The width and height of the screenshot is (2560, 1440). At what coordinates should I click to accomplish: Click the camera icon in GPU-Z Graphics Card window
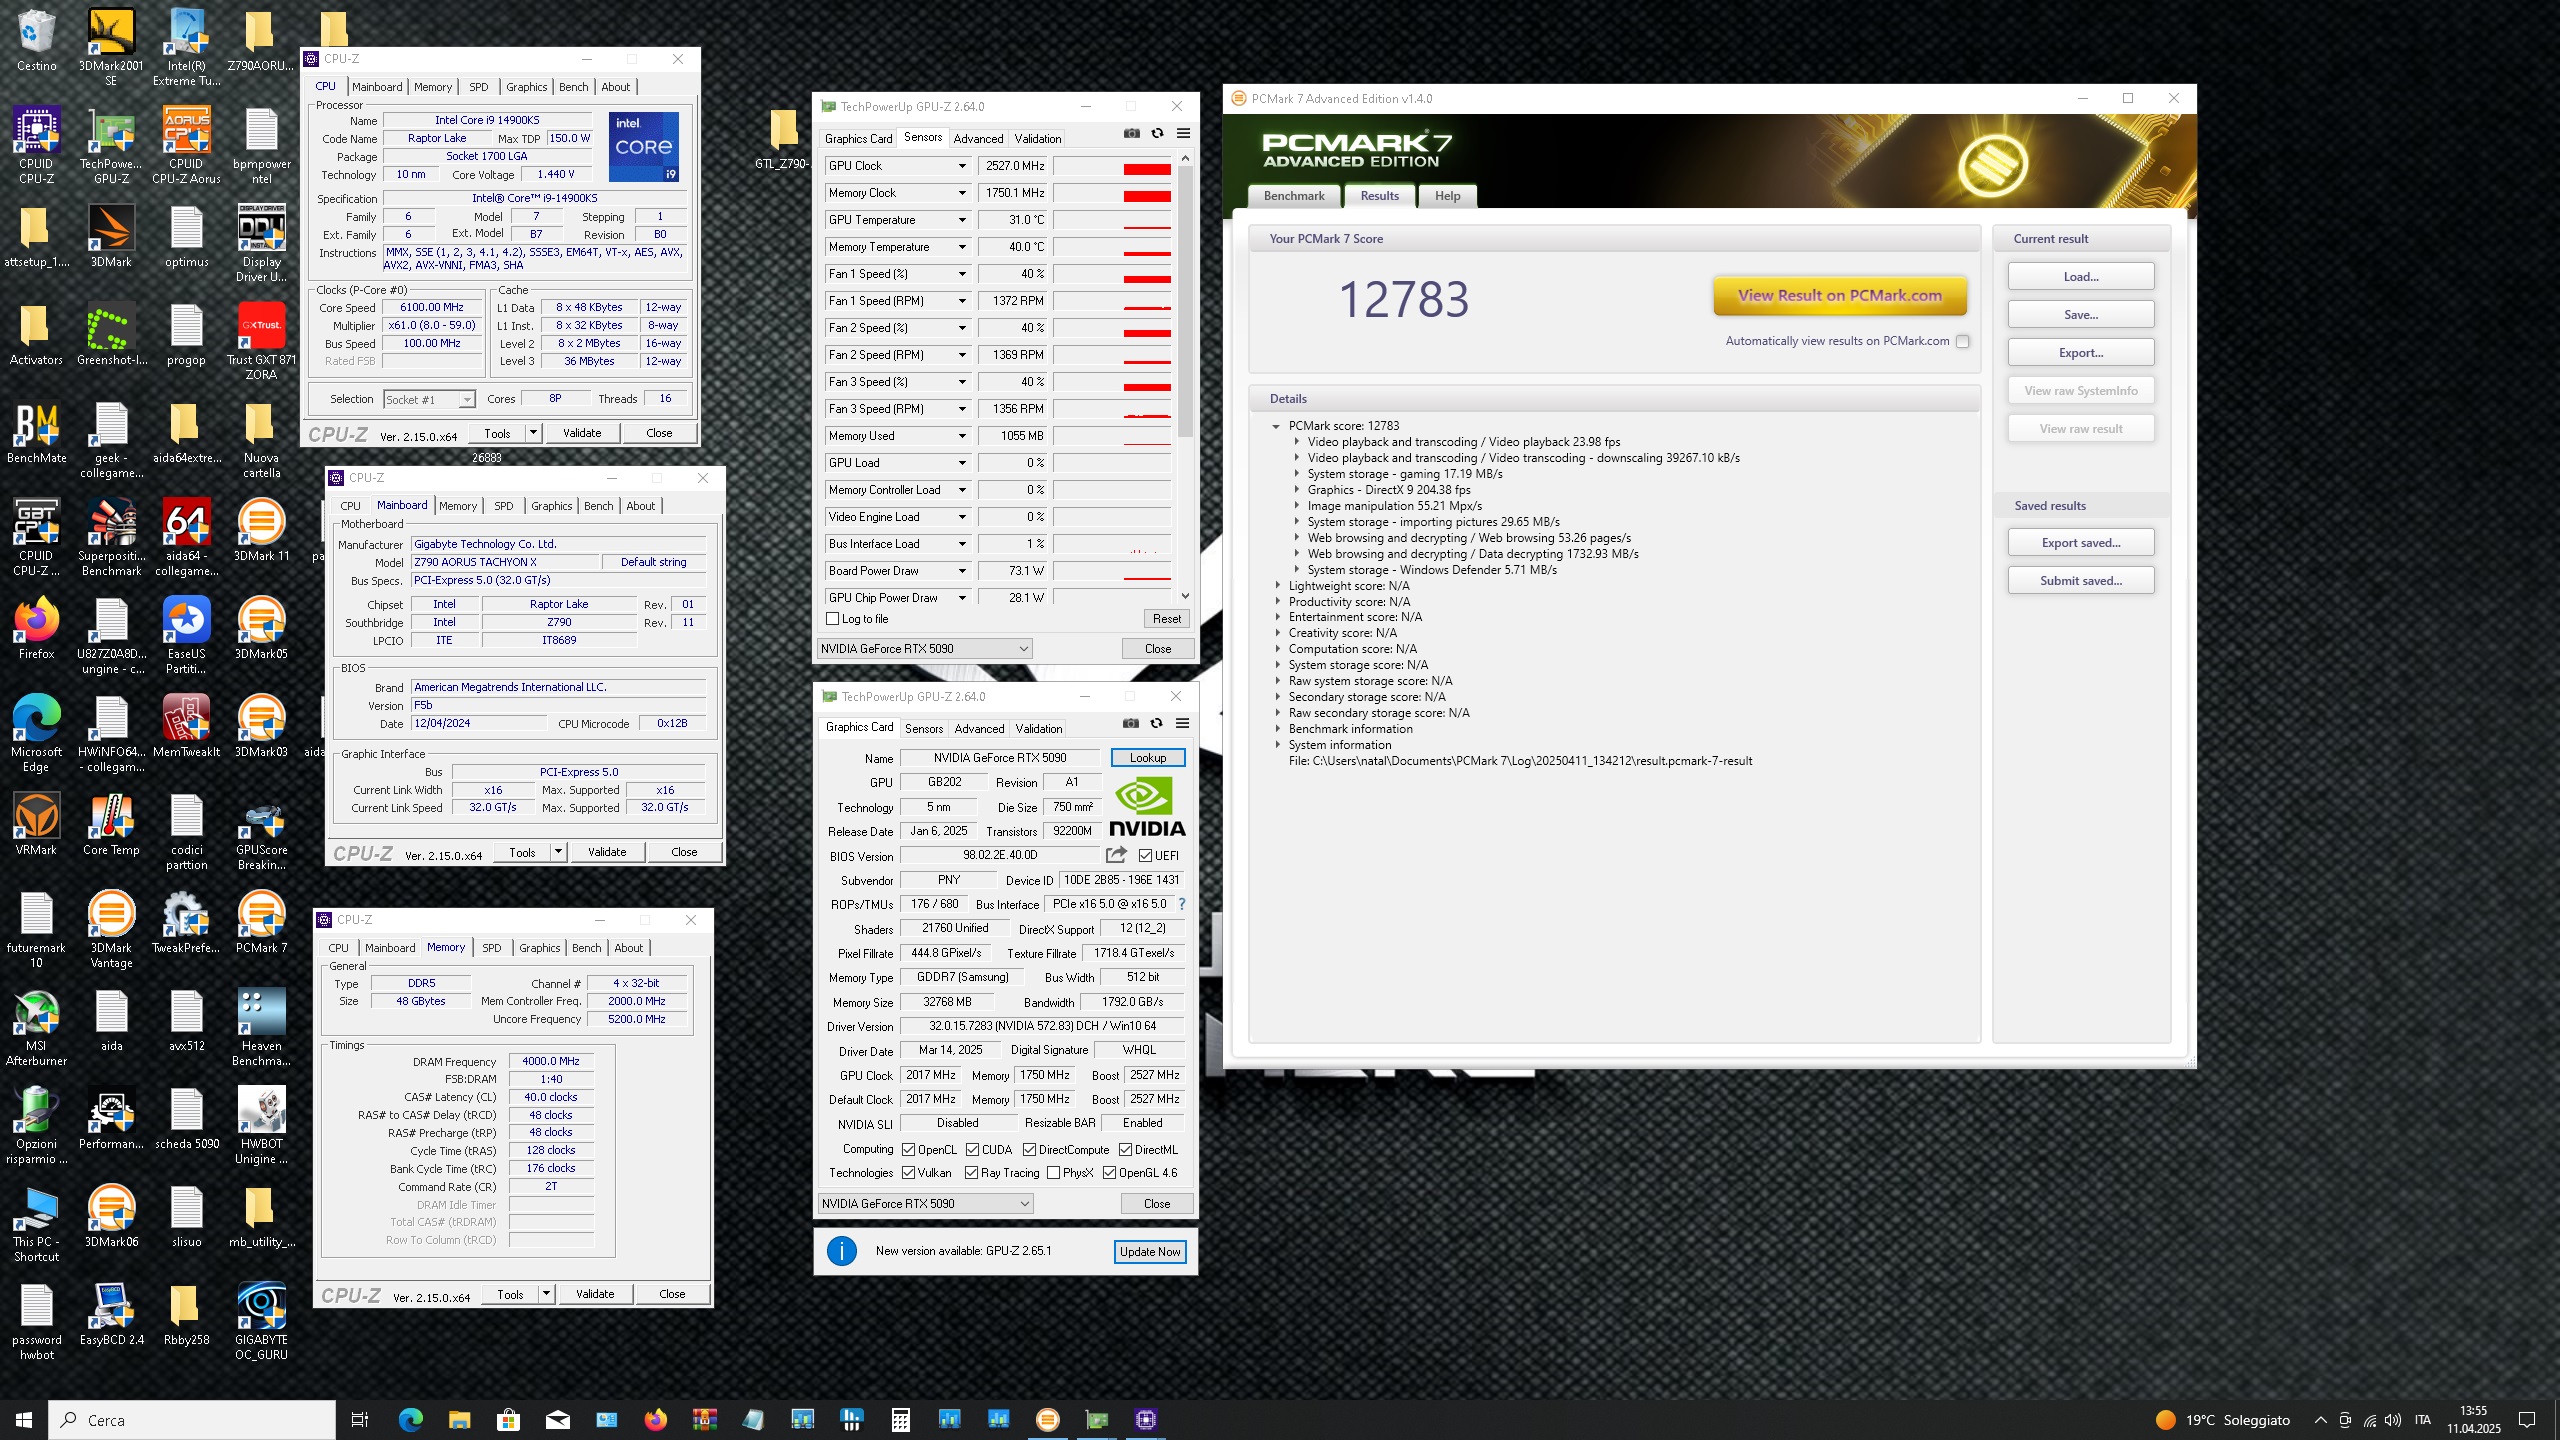[x=1130, y=723]
